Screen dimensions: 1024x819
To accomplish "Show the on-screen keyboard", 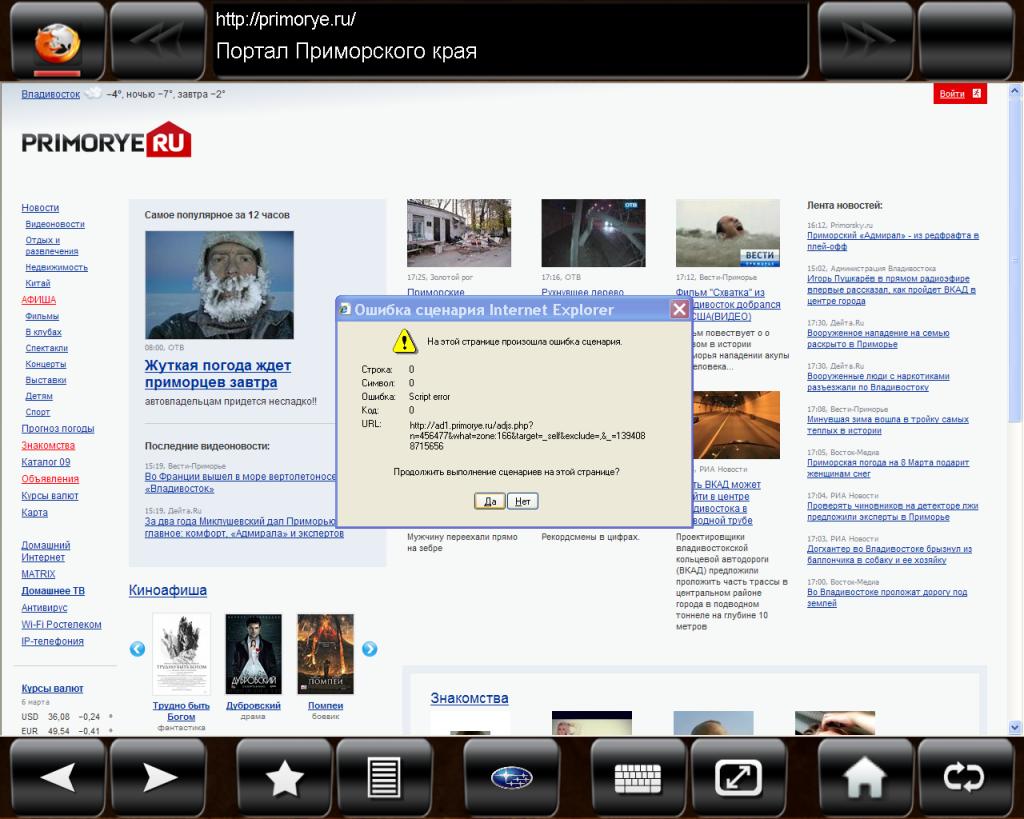I will (x=638, y=777).
